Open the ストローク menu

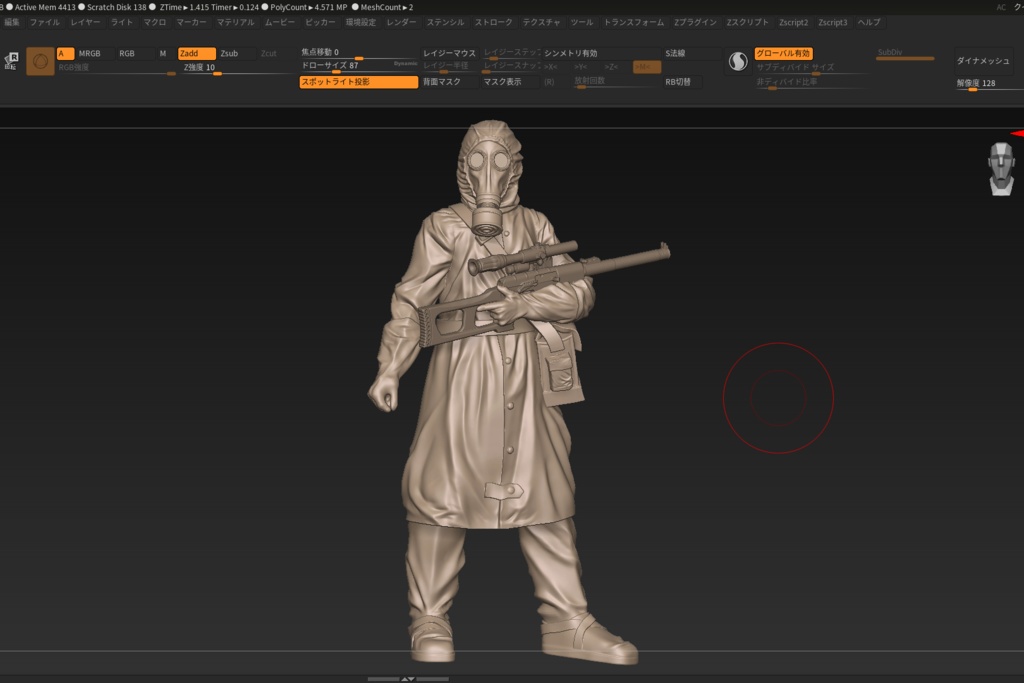click(493, 22)
